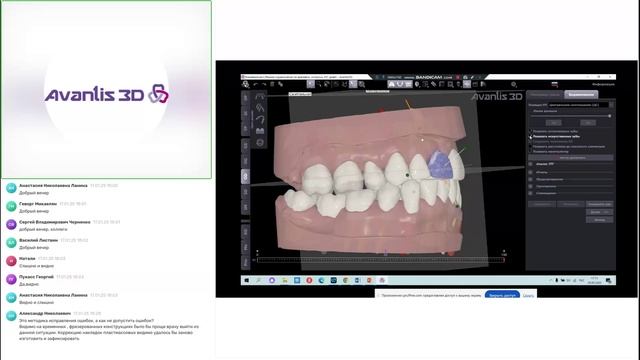Click the lowest button in right panel

pos(600,220)
